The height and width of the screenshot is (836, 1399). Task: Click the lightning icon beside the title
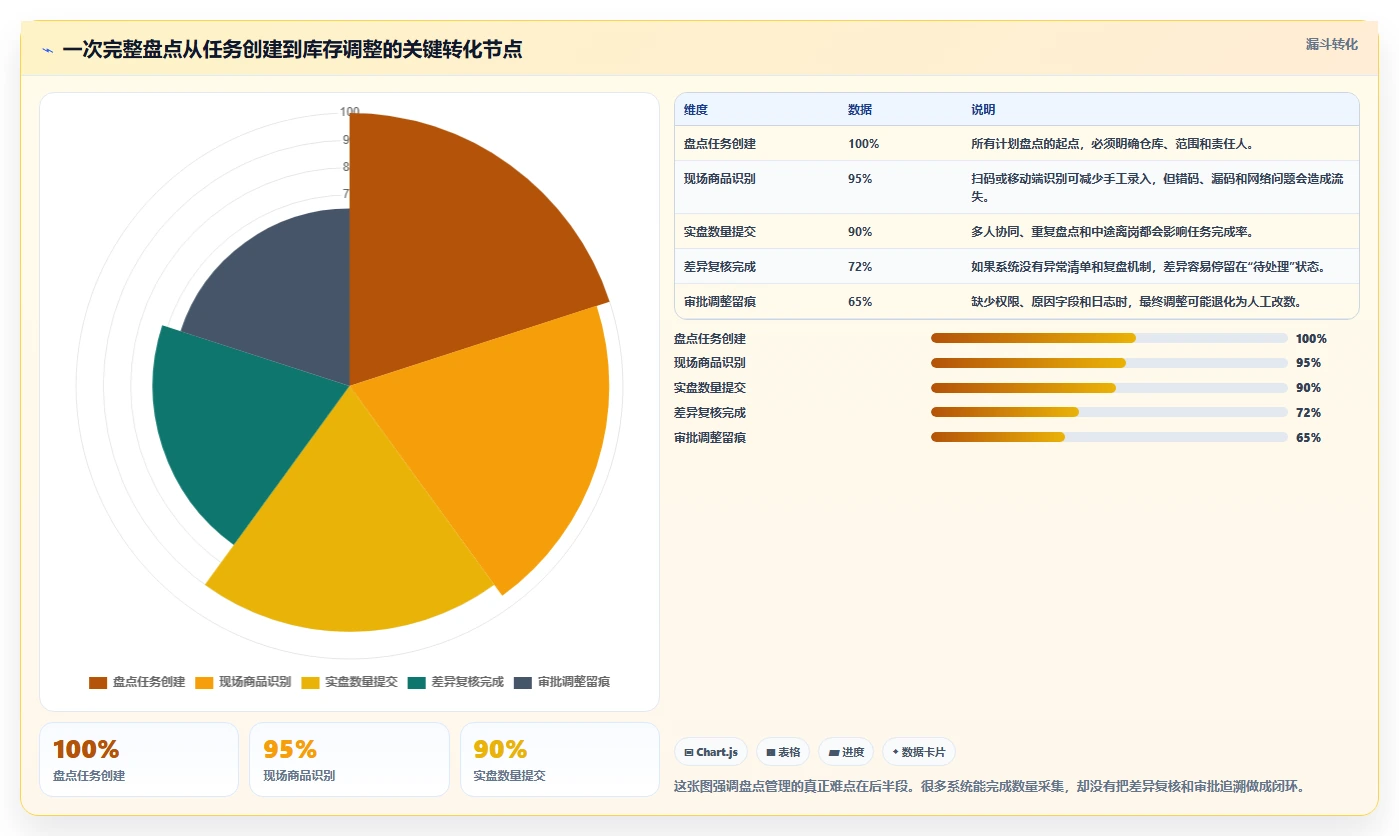[x=48, y=50]
